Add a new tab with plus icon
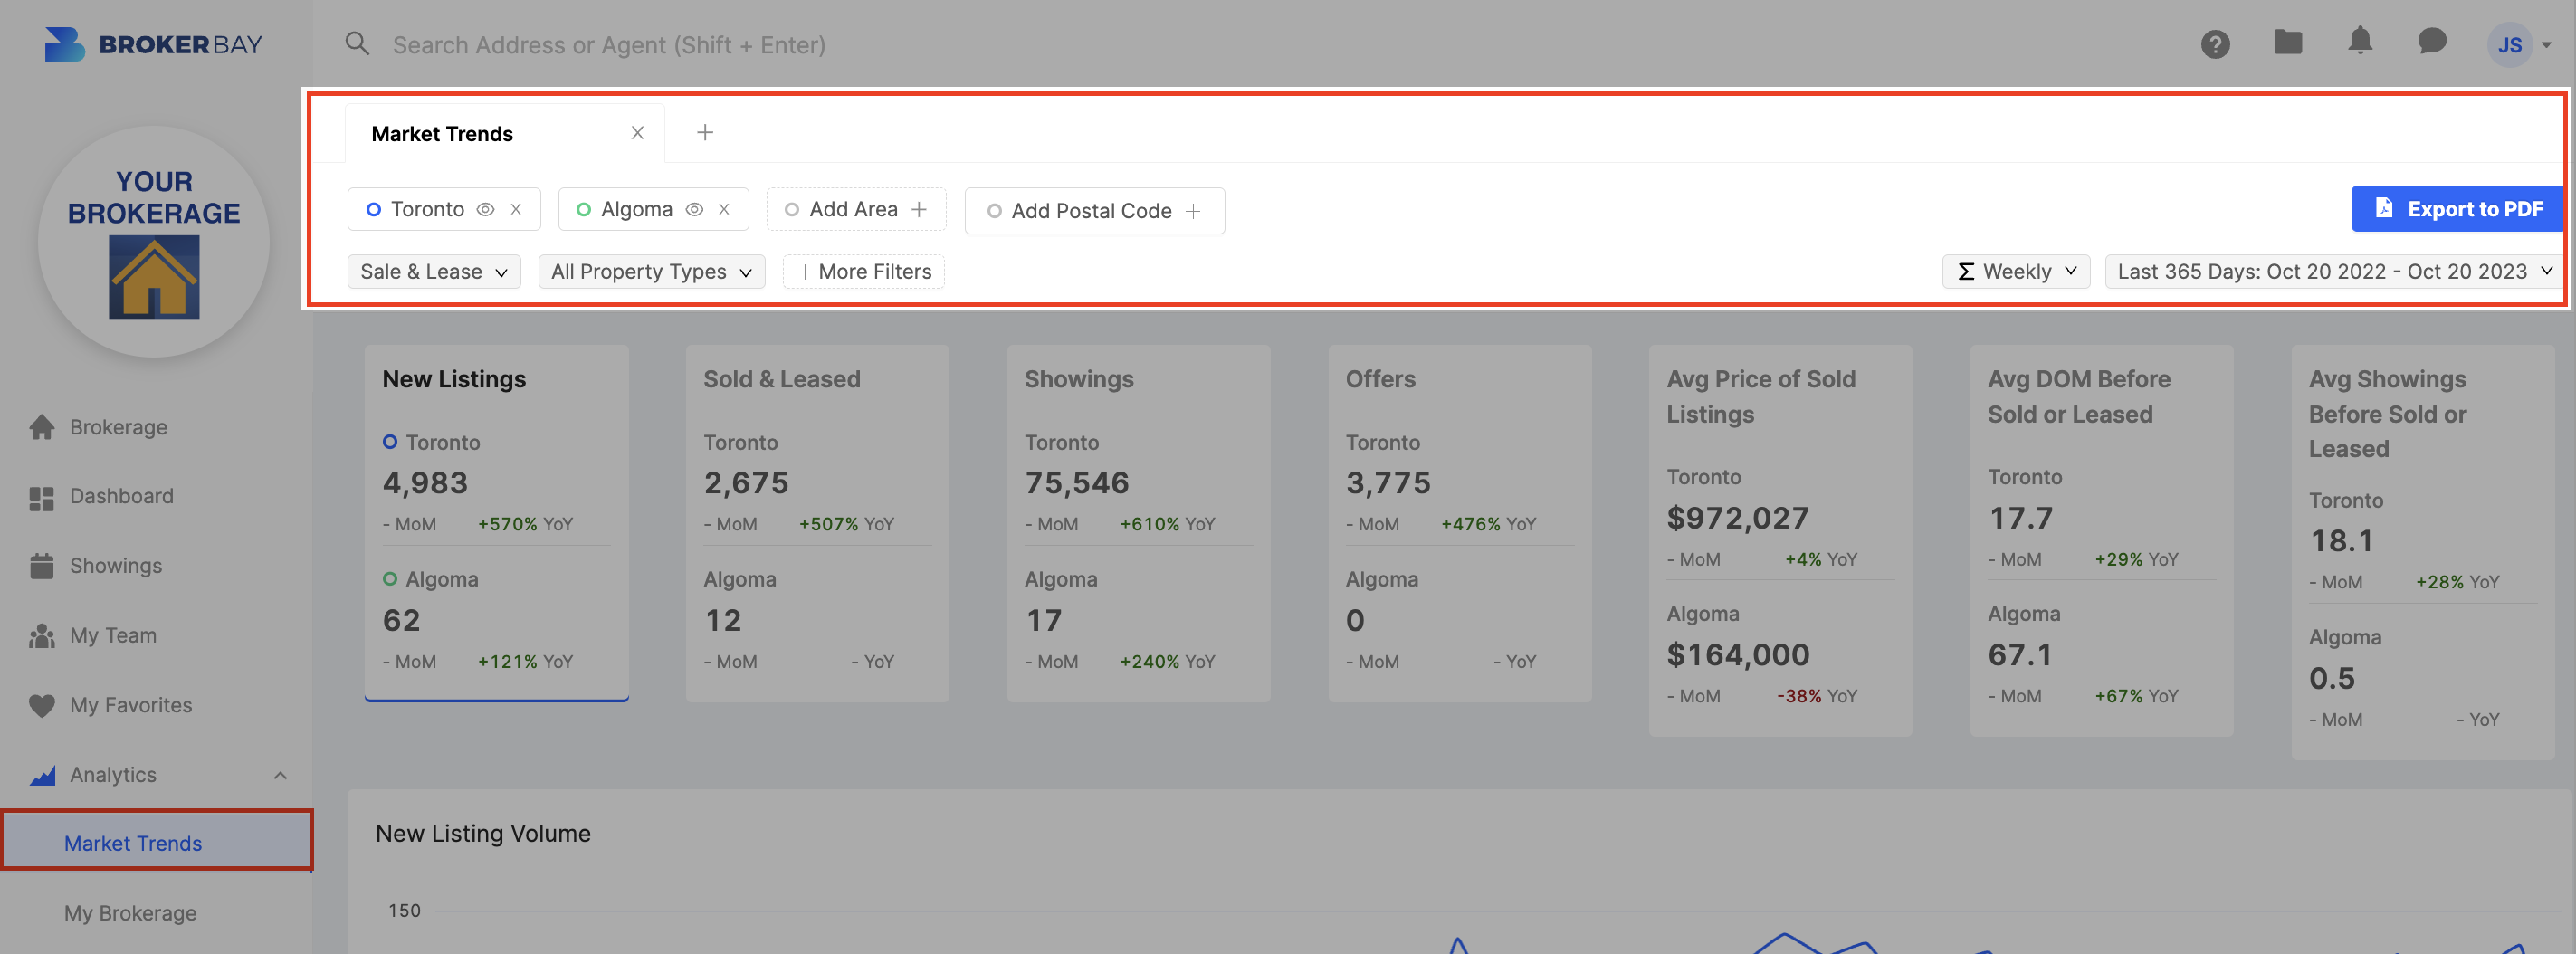This screenshot has height=954, width=2576. [x=705, y=133]
